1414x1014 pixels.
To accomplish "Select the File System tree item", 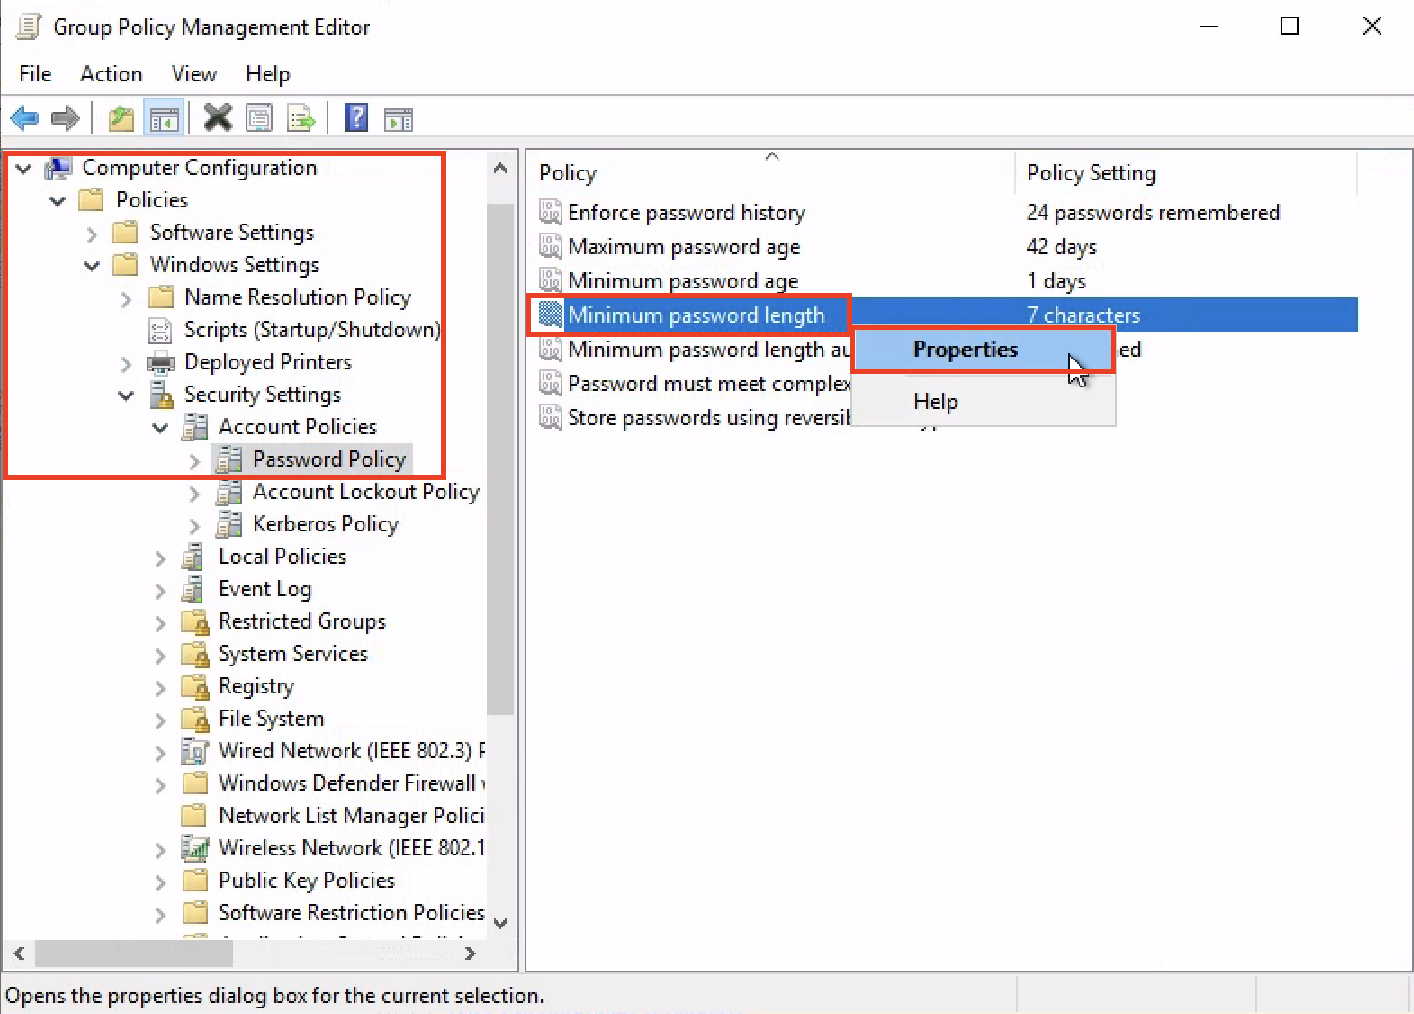I will click(271, 719).
